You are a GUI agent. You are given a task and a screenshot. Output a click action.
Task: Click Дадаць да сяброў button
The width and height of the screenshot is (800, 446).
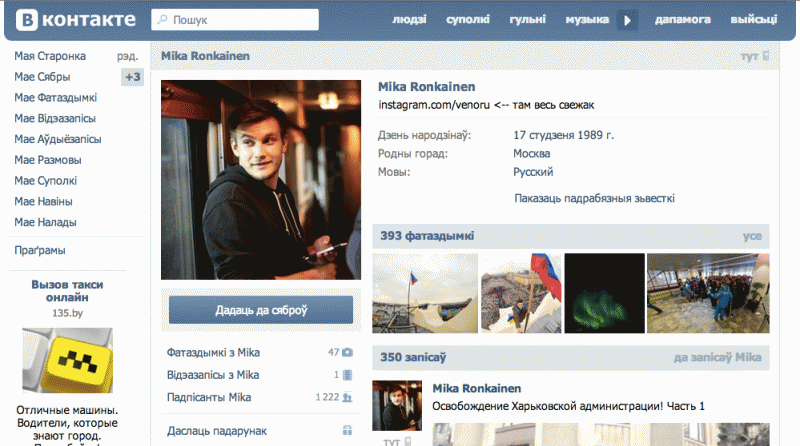[261, 310]
